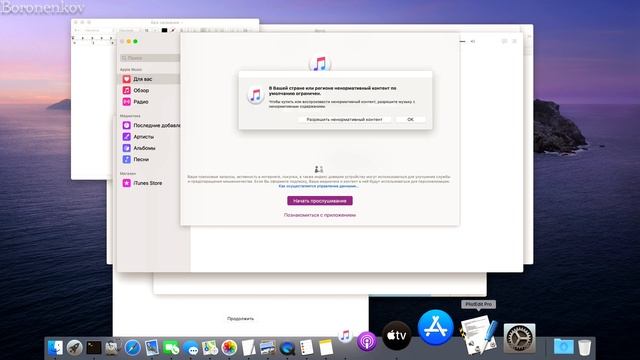Open App Store from the Dock
The width and height of the screenshot is (640, 360).
tap(436, 328)
